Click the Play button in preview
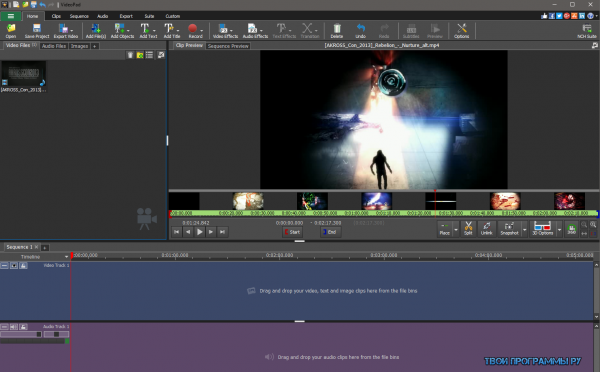This screenshot has height=372, width=600. click(x=199, y=232)
